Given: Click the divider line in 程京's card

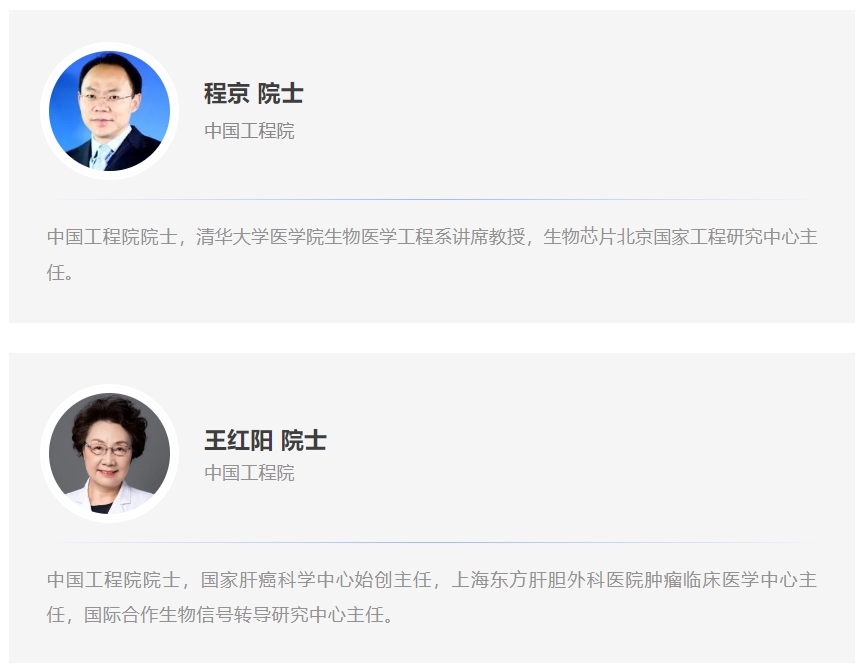Looking at the screenshot, I should [x=431, y=199].
